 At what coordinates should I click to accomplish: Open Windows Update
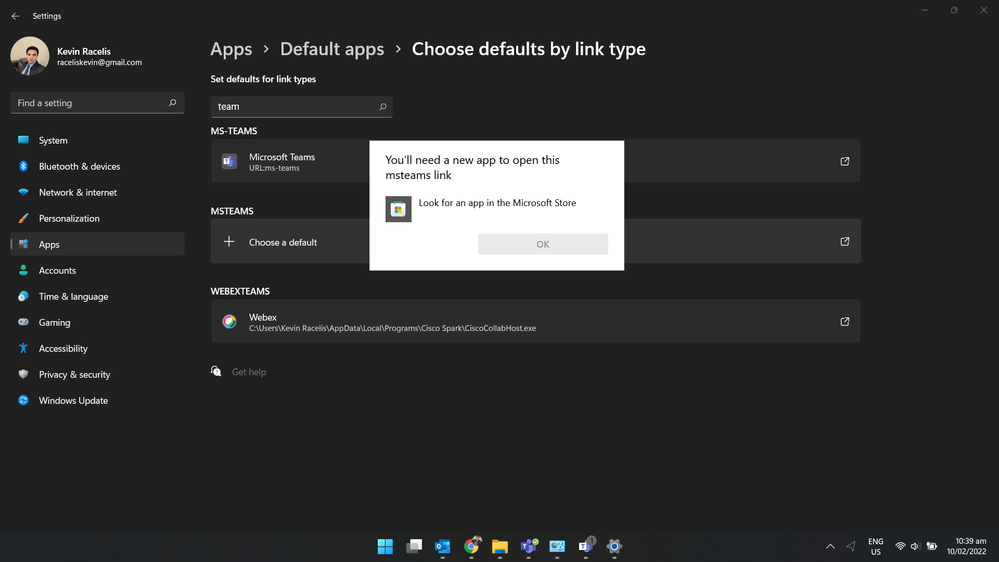97,401
